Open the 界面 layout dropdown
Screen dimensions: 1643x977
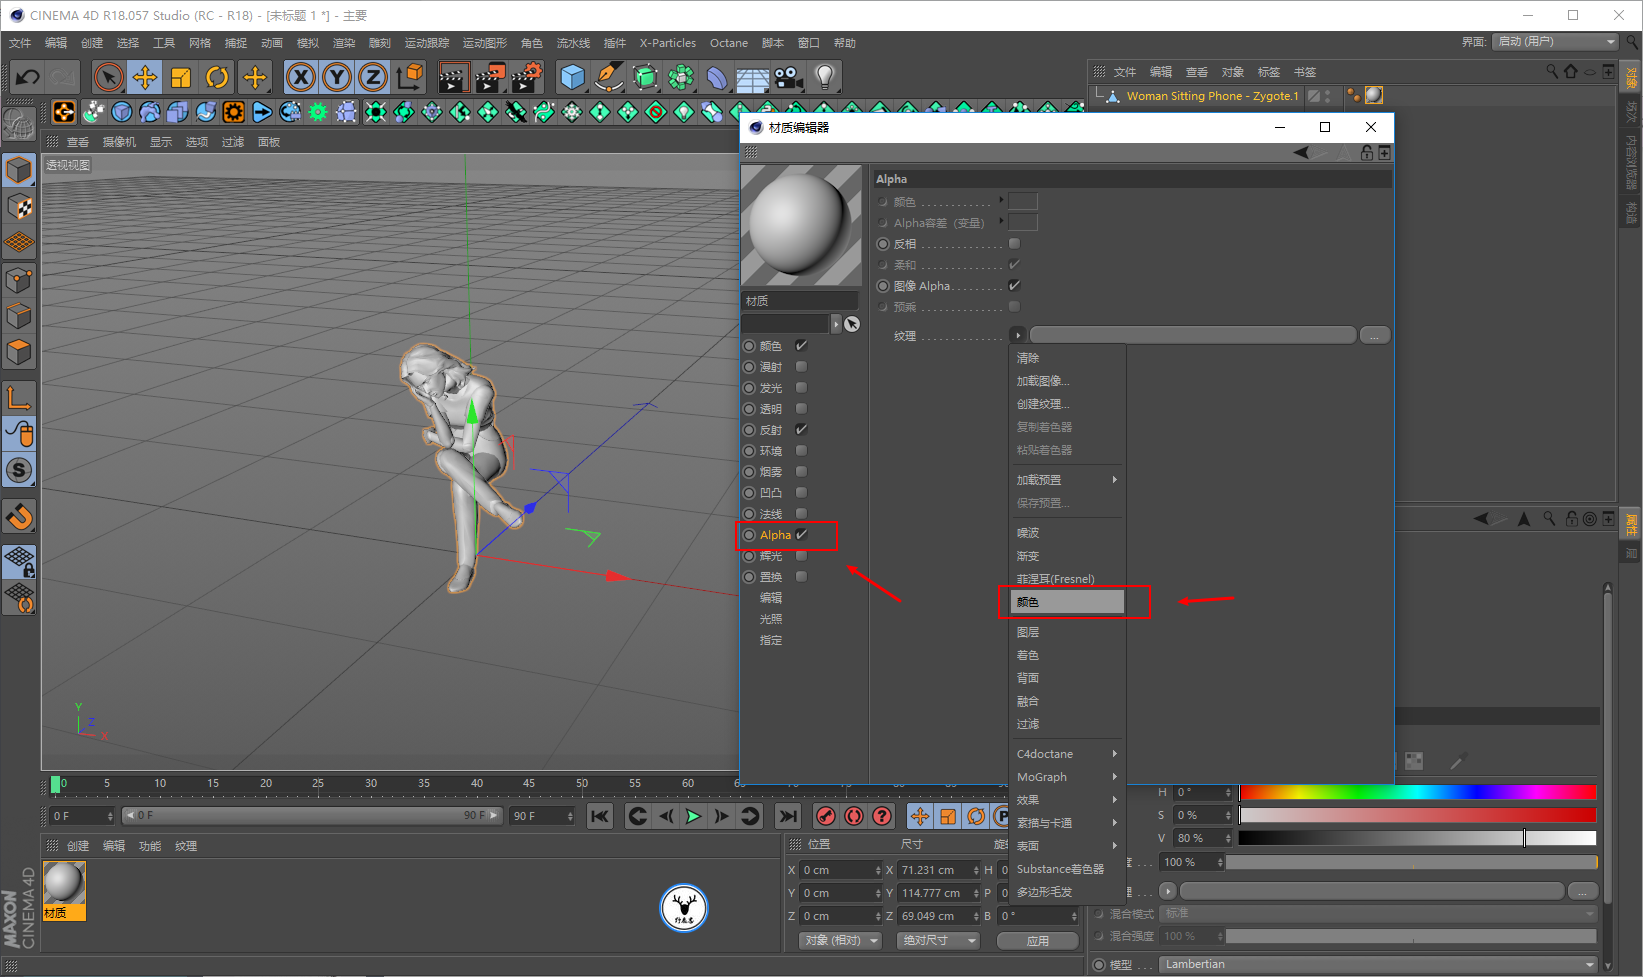click(x=1555, y=42)
